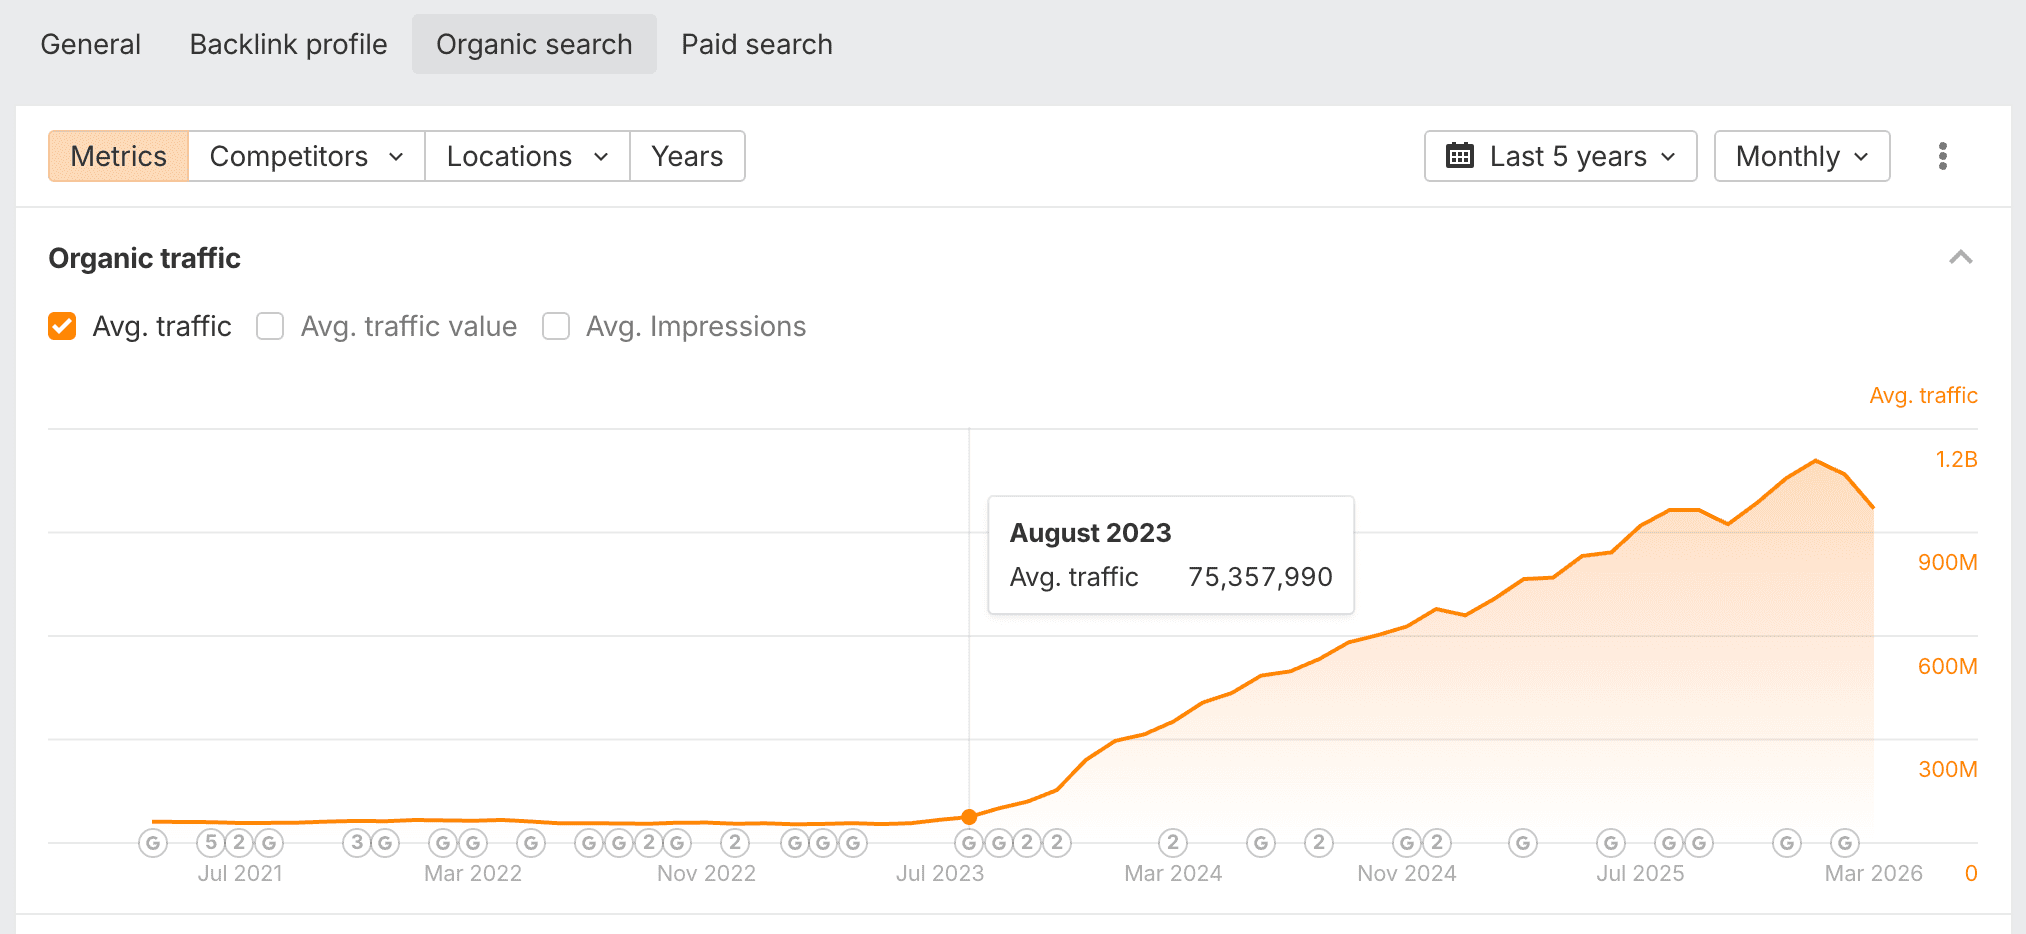This screenshot has height=934, width=2026.
Task: Select the Metrics view button
Action: [119, 156]
